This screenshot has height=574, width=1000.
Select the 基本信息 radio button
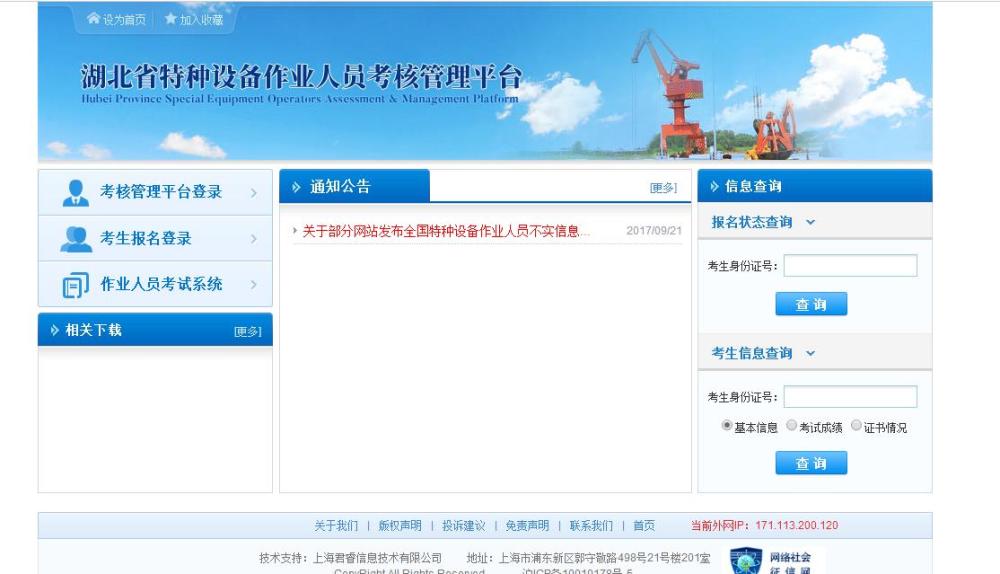point(726,425)
